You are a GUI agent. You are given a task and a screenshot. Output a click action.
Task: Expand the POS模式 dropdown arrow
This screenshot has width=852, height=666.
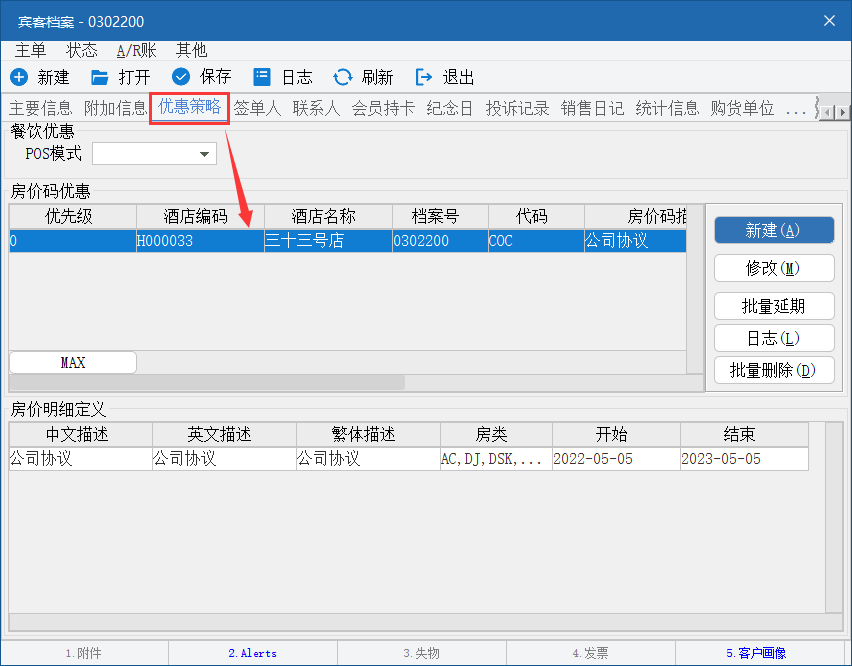coord(204,154)
